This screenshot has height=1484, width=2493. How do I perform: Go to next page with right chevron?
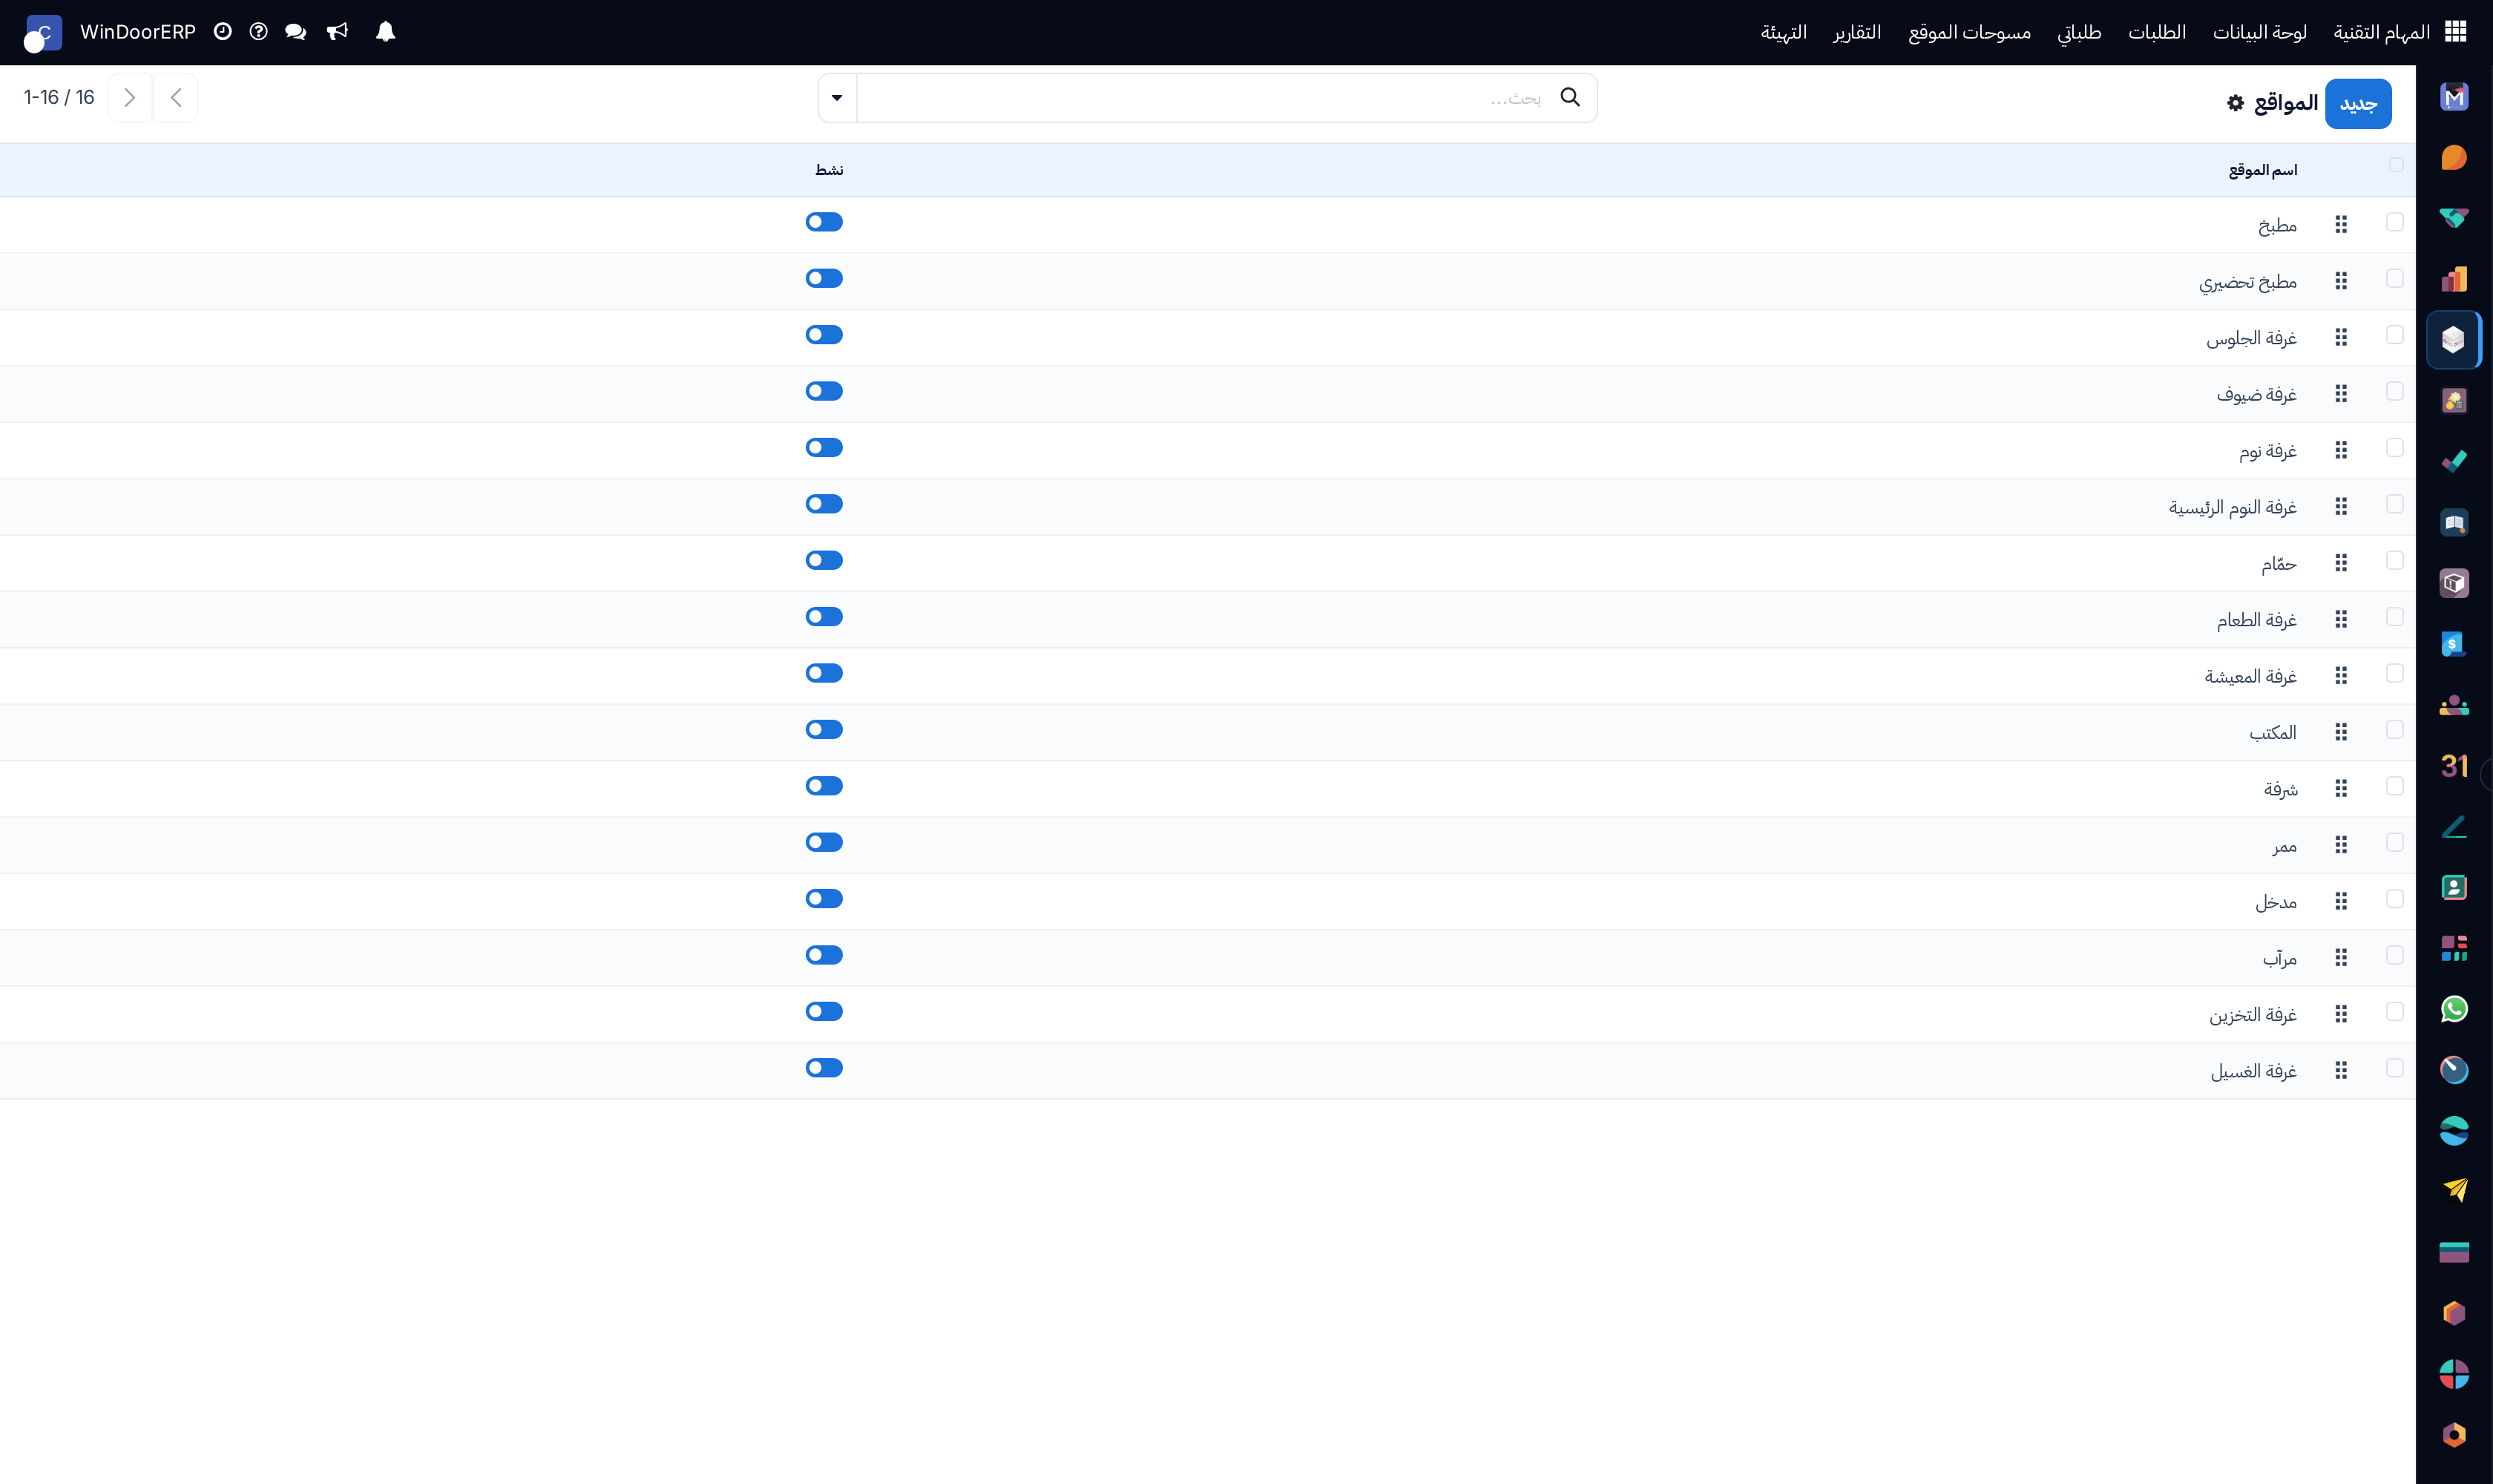click(129, 98)
